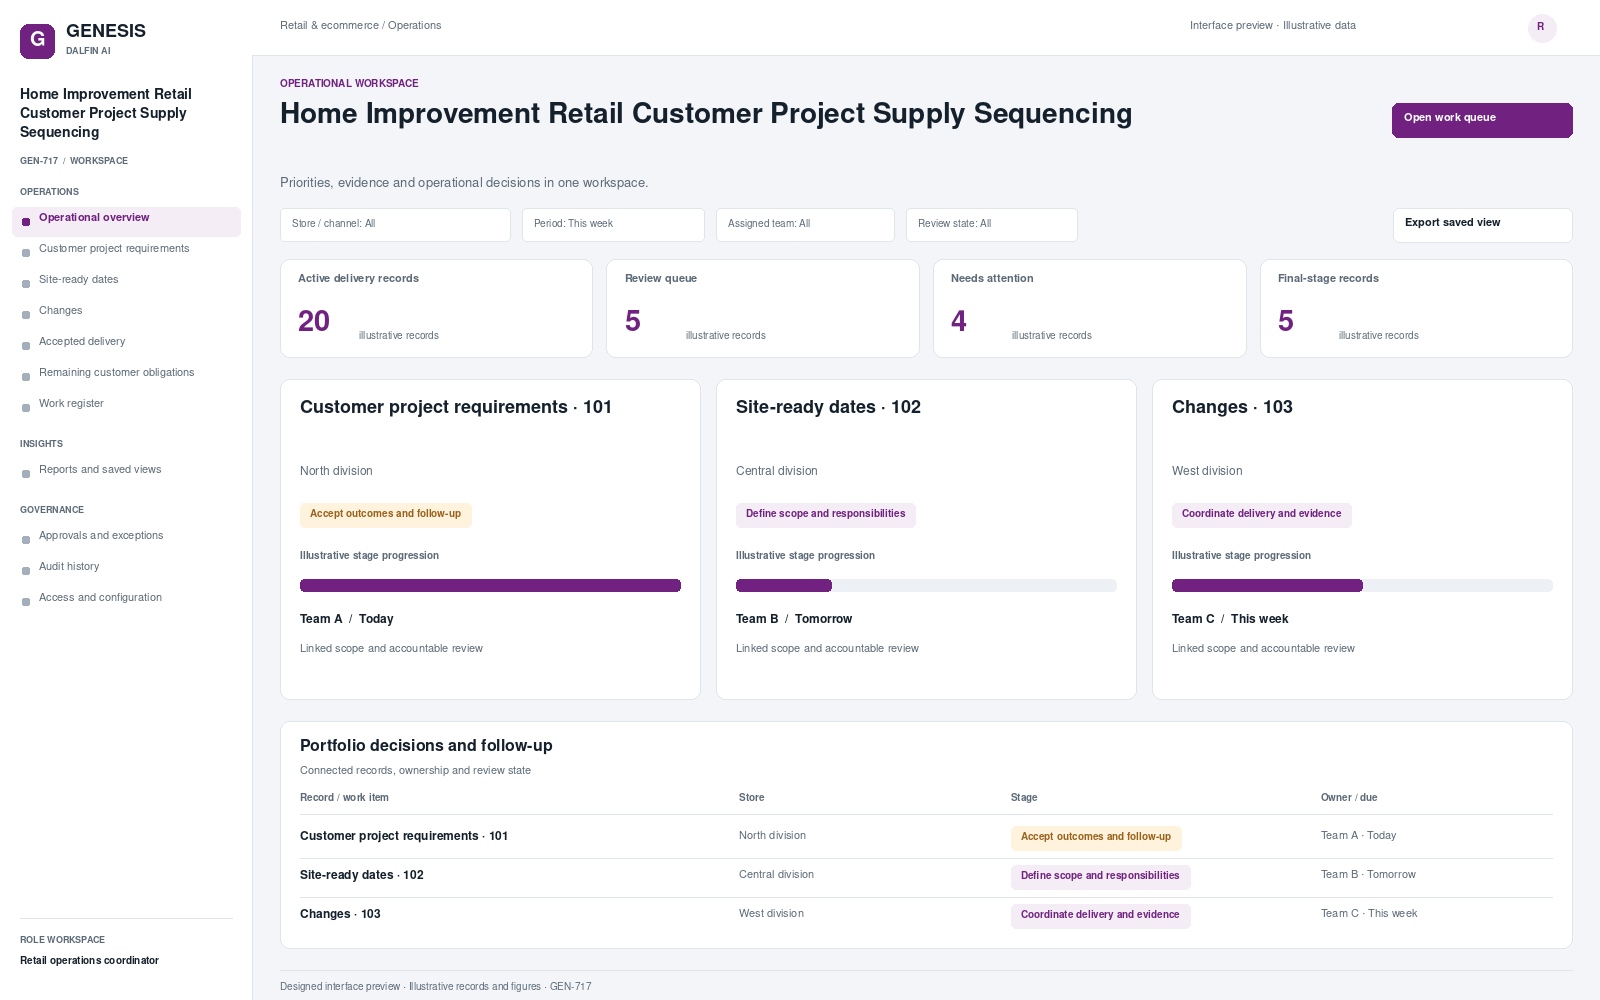The width and height of the screenshot is (1600, 1000).
Task: Open Operational overview in the sidebar
Action: tap(126, 222)
